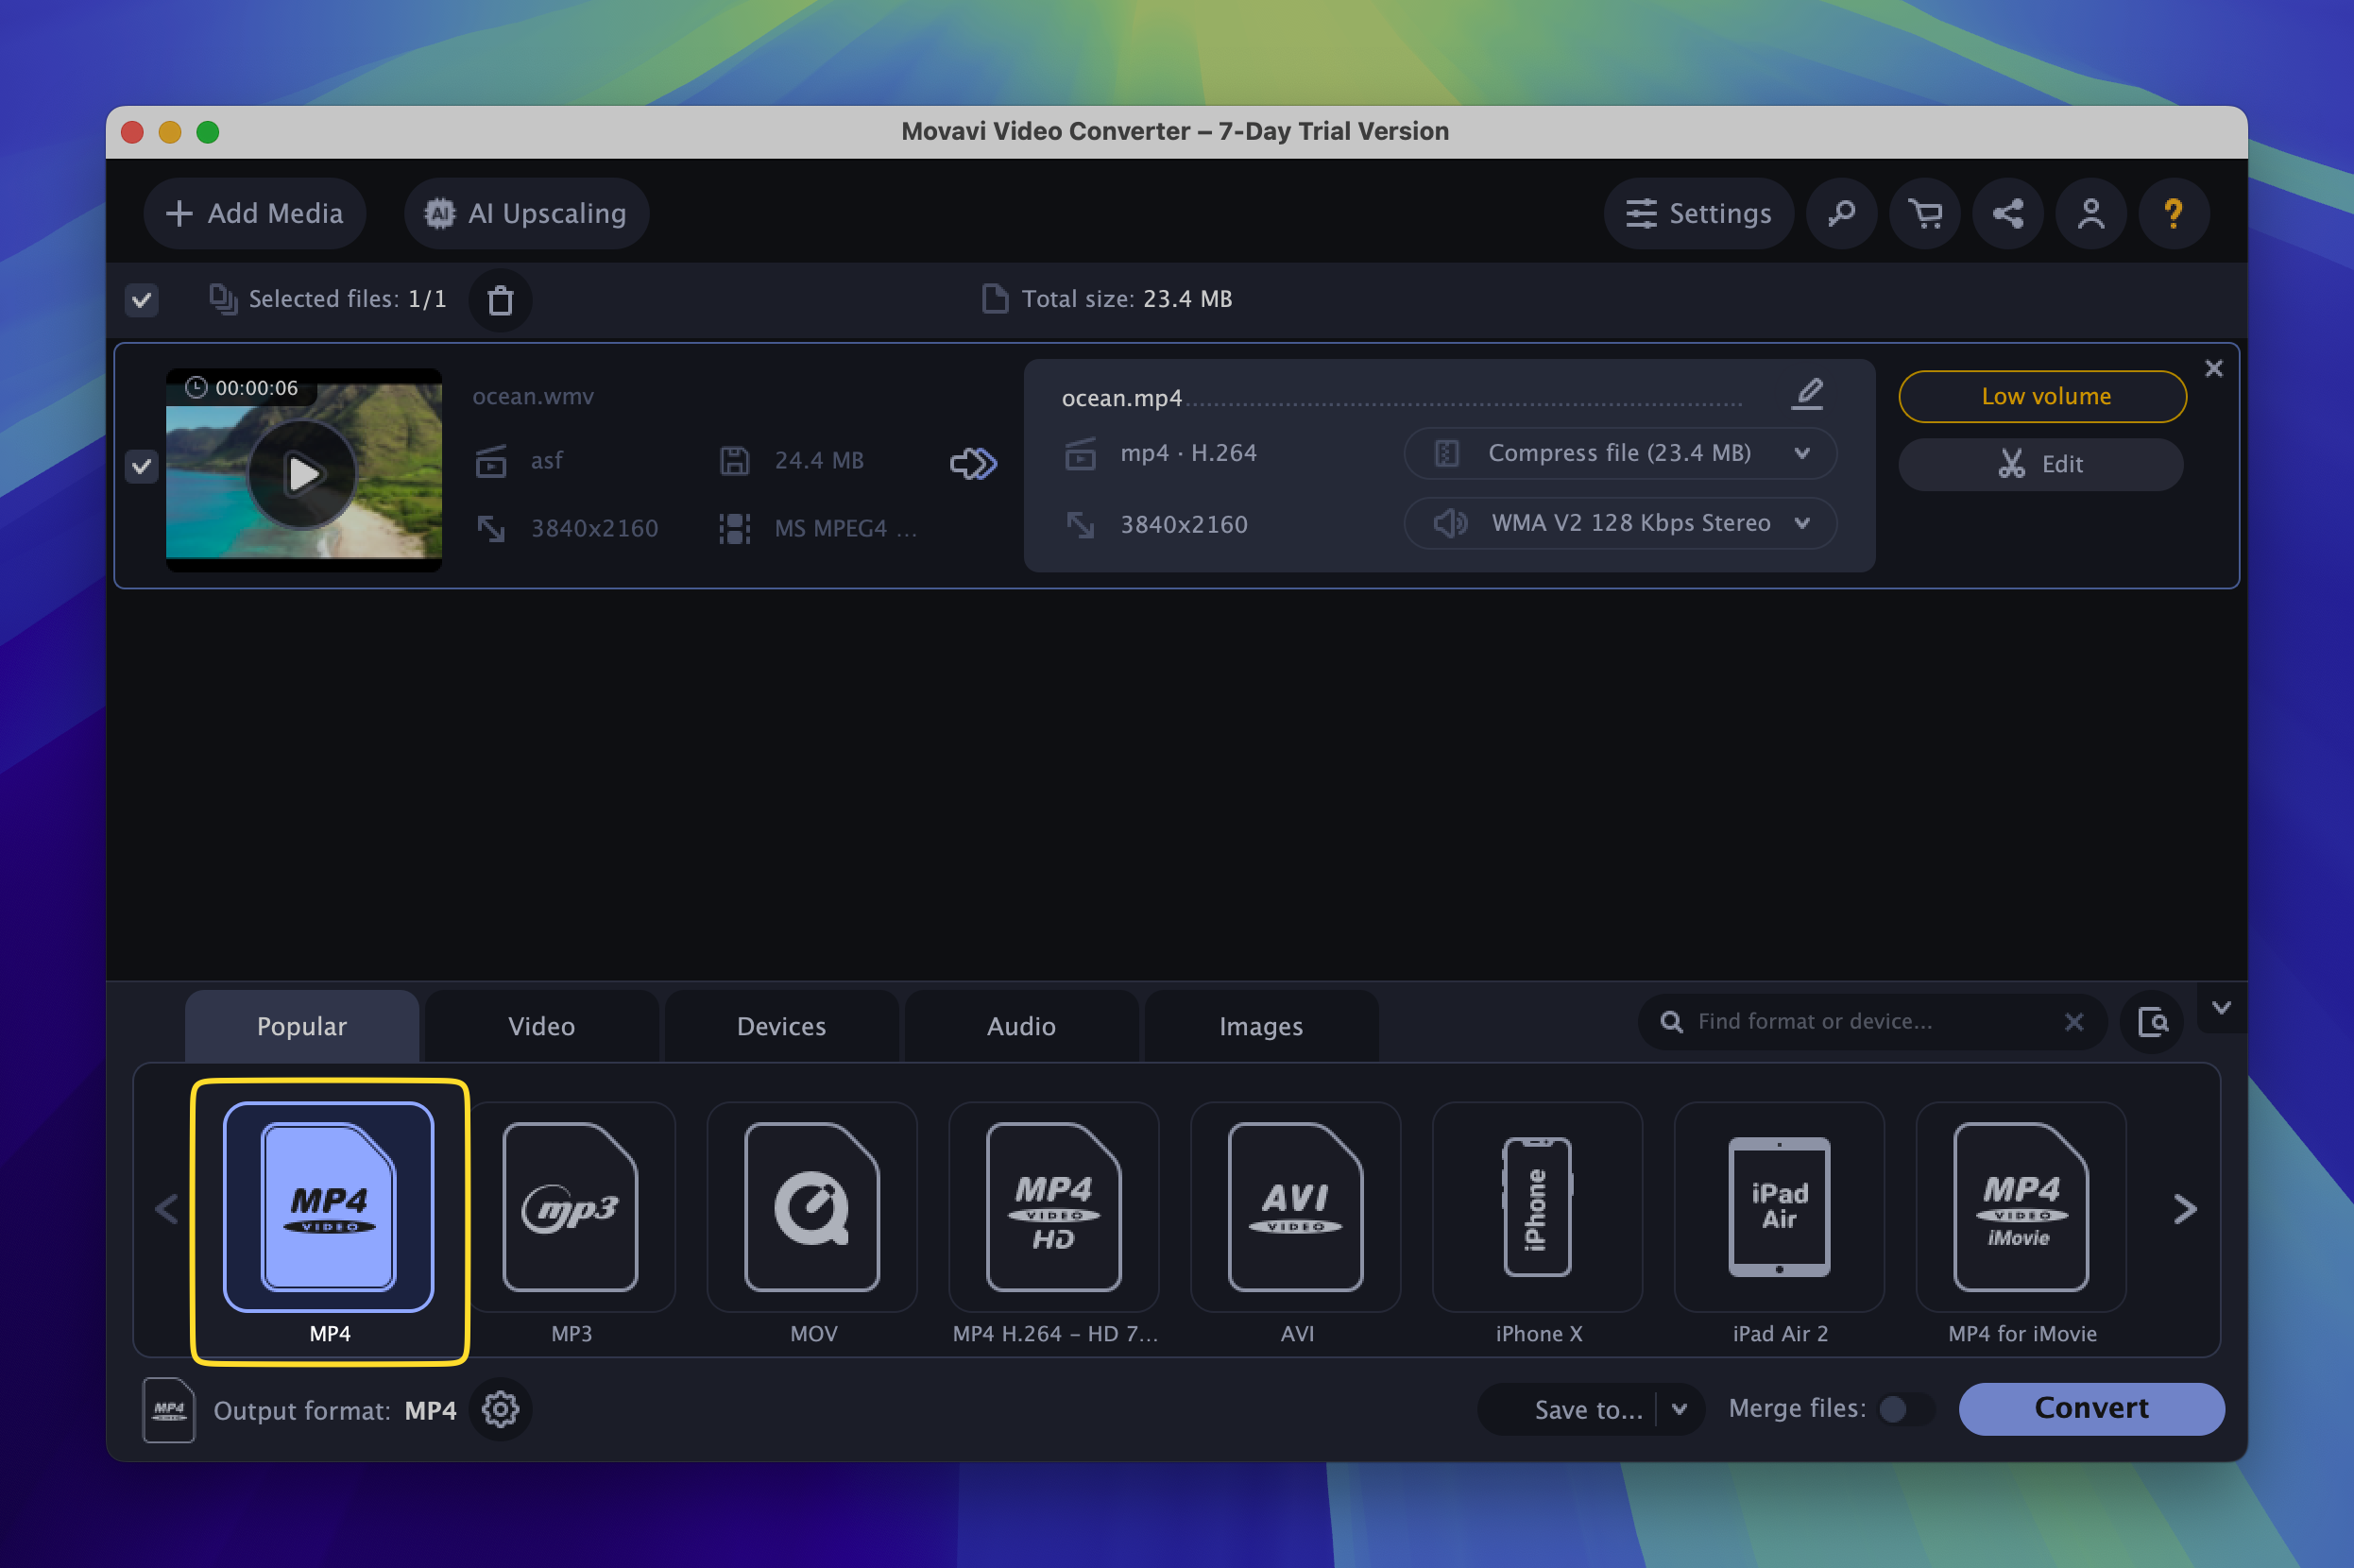2354x1568 pixels.
Task: Click the Total size: 23.4 MB label
Action: point(1127,299)
